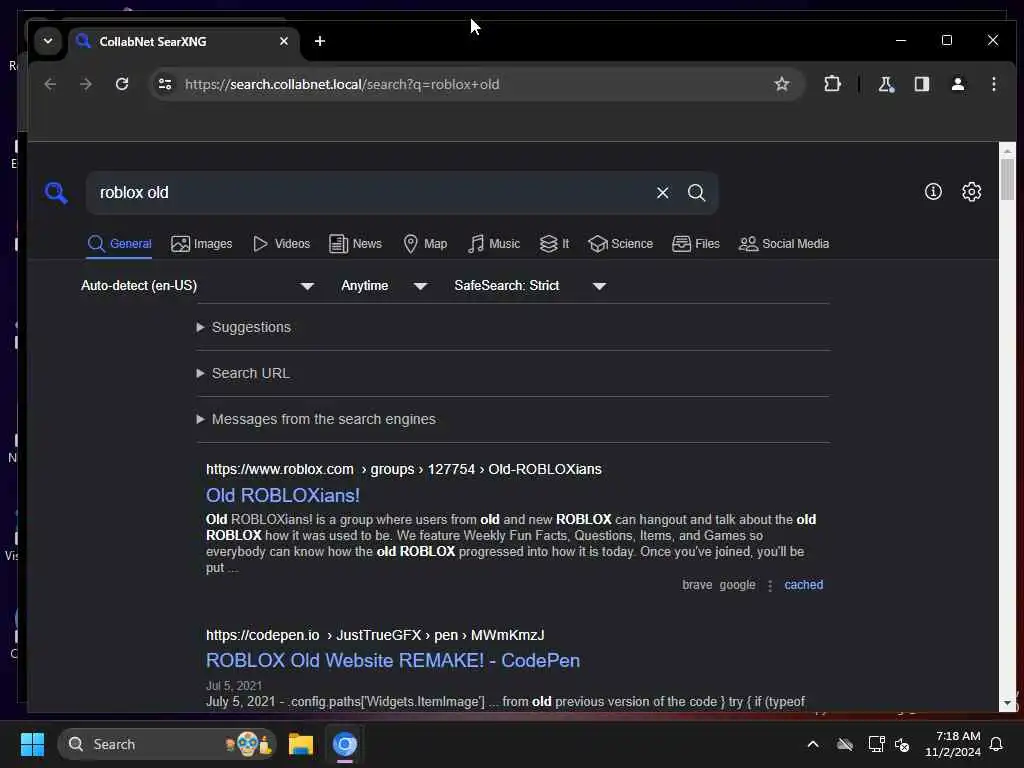This screenshot has width=1024, height=768.
Task: Open the Anytime time range dropdown
Action: click(x=384, y=286)
